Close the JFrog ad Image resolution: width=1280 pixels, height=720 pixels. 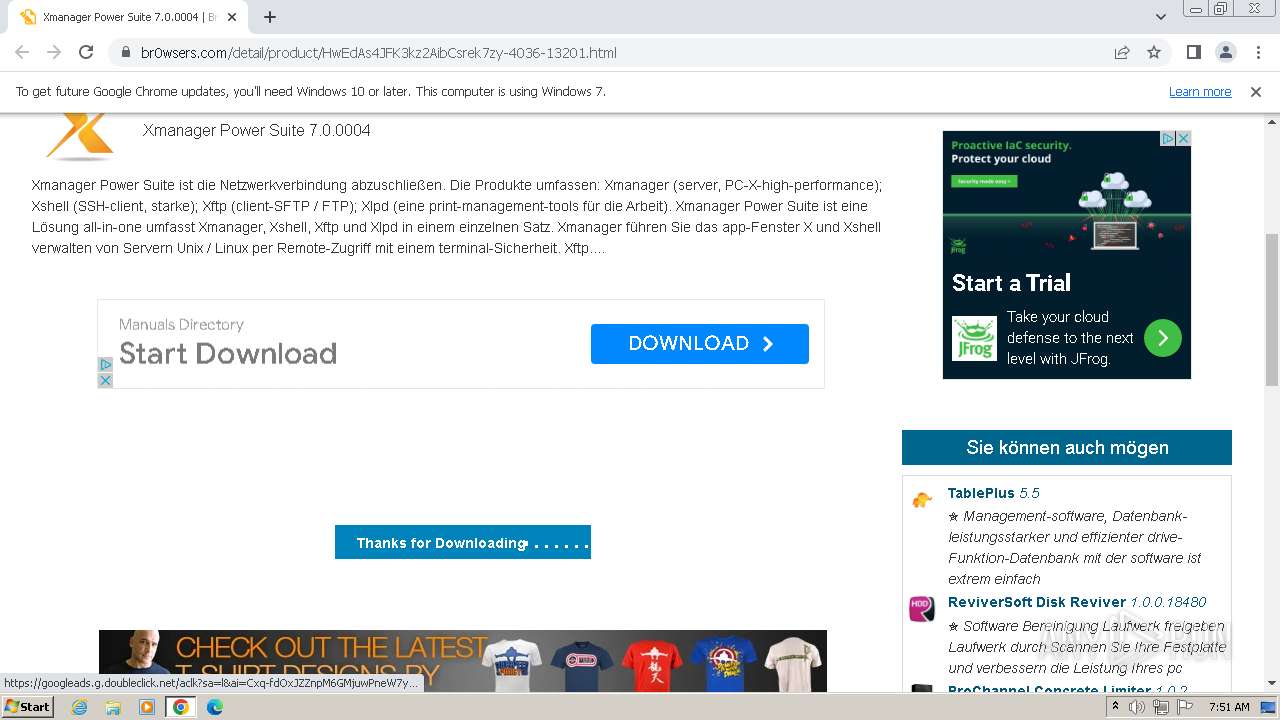[x=1183, y=138]
